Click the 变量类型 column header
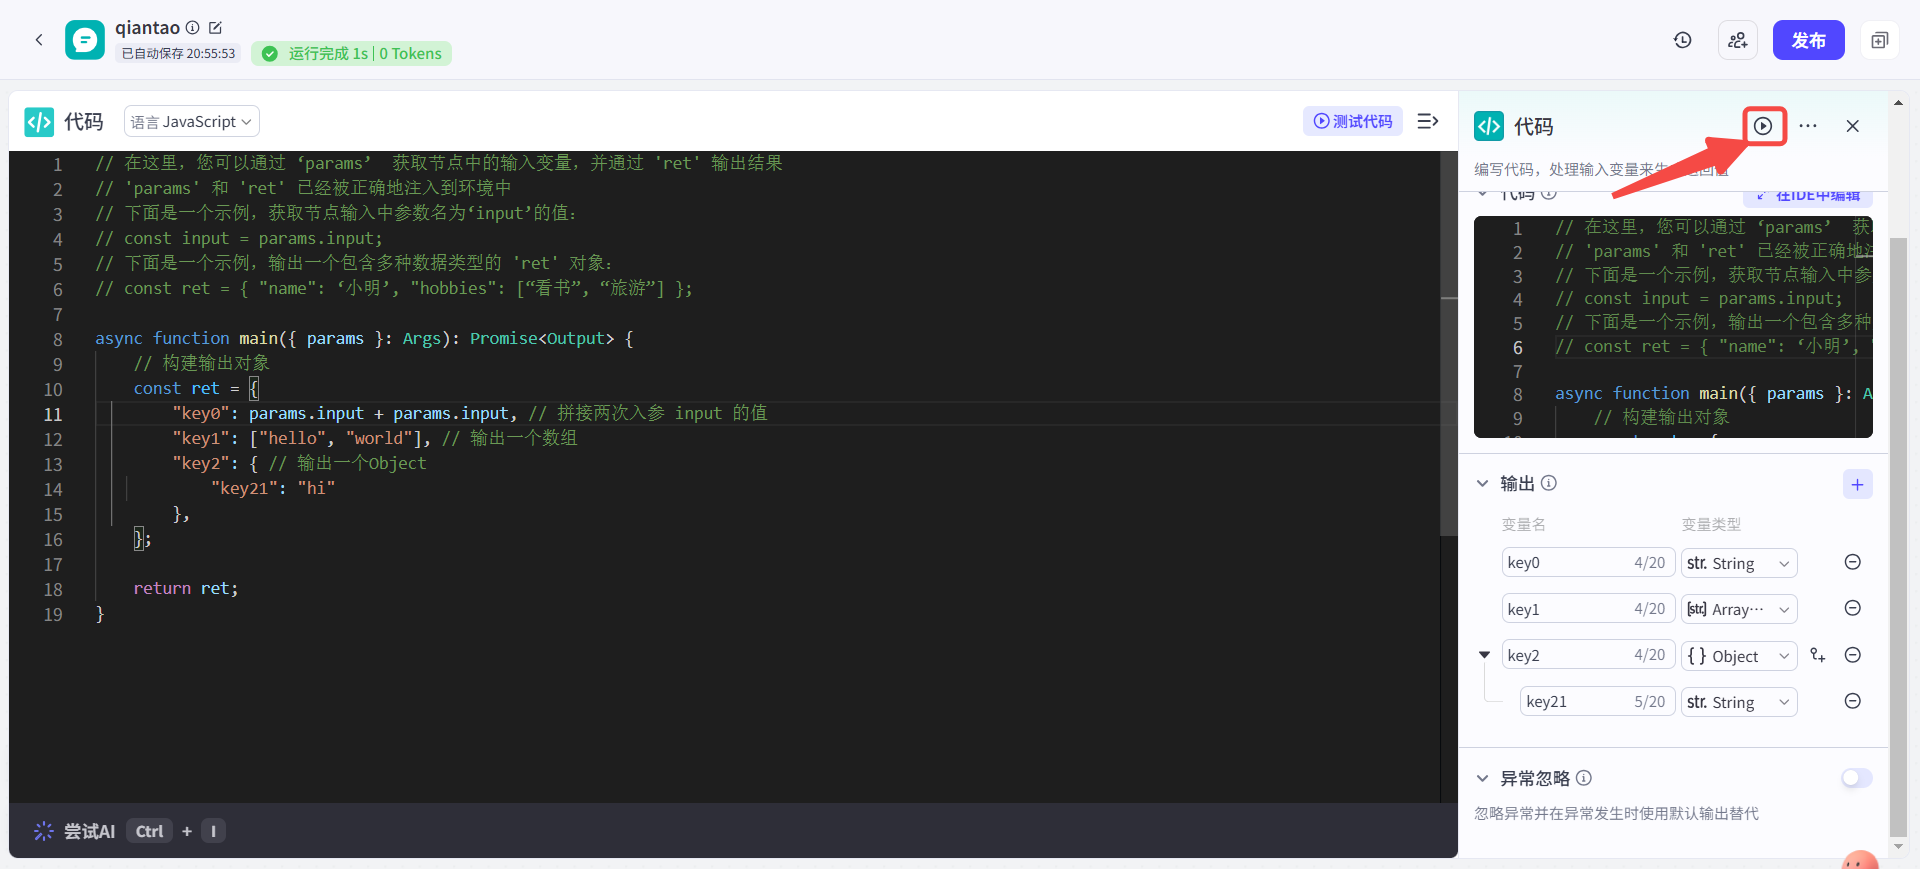Screen dimensions: 1920x869 point(1711,524)
